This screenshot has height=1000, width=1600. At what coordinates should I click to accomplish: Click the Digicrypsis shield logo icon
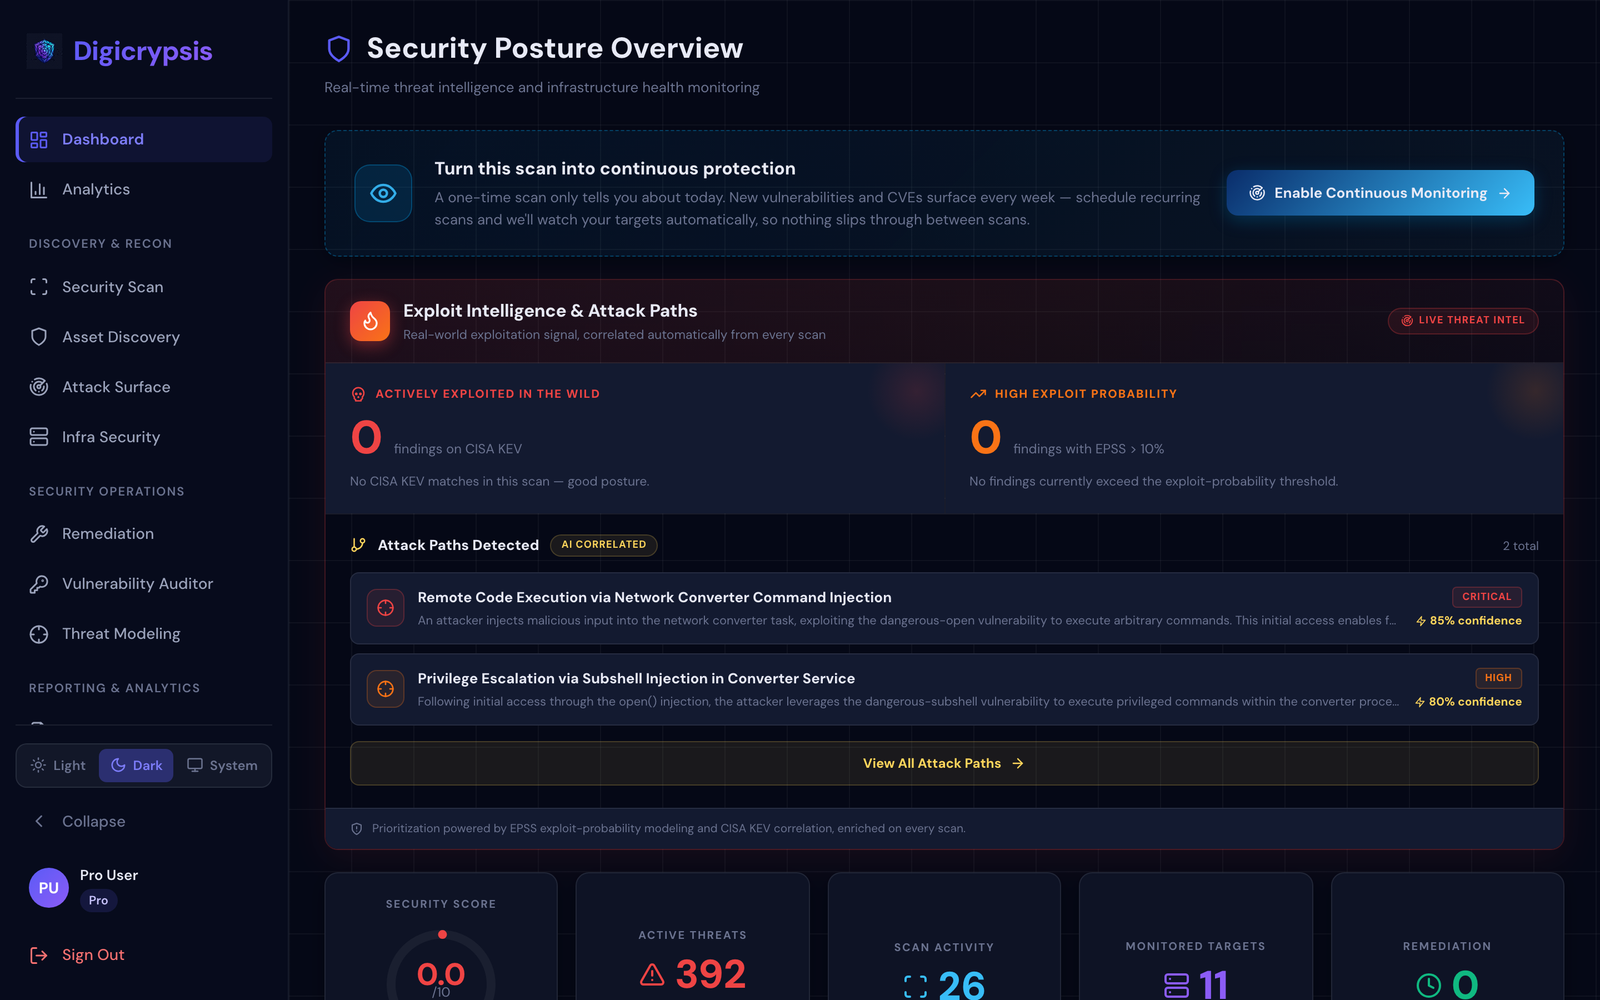(x=44, y=51)
